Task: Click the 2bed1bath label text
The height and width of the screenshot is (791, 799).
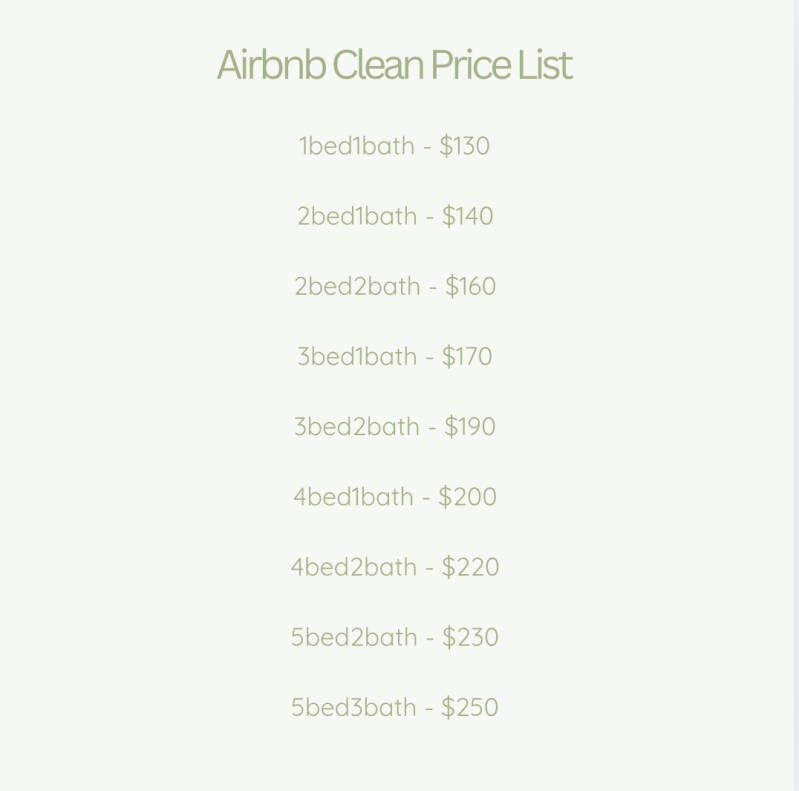Action: 357,216
